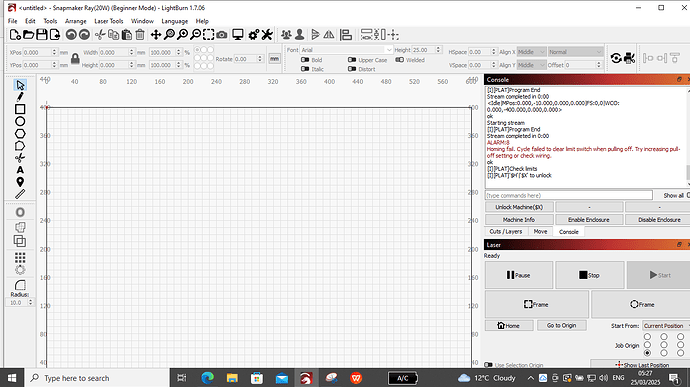The height and width of the screenshot is (387, 690).
Task: Click the Unlock Machine($X) button
Action: (x=519, y=207)
